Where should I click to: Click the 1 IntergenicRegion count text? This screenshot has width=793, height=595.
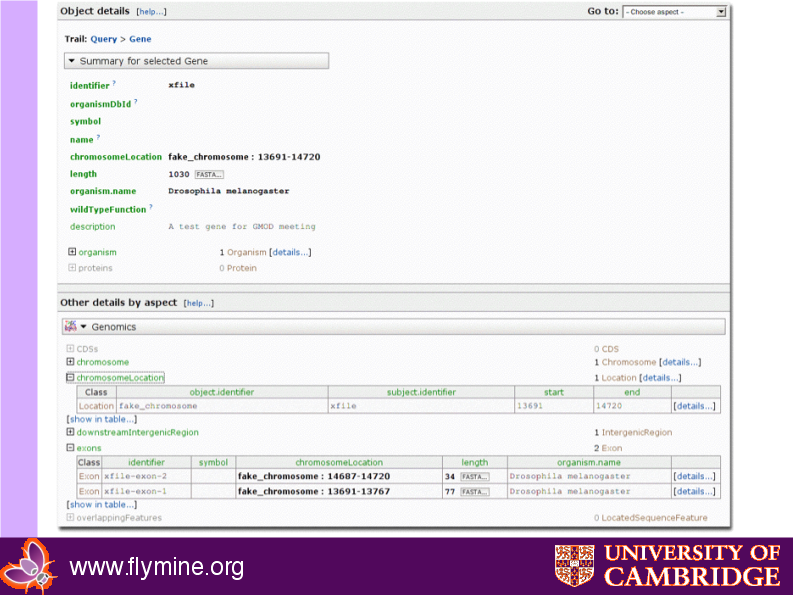pyautogui.click(x=633, y=433)
